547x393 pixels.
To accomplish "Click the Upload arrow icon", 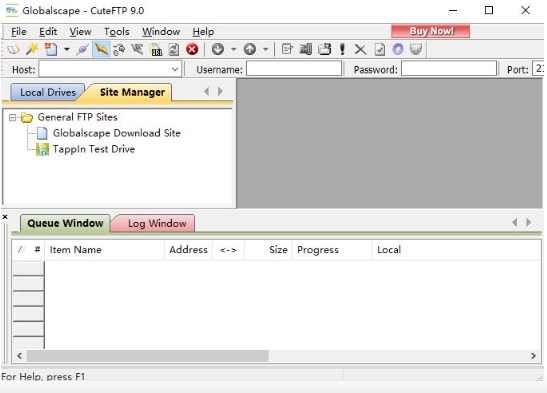I will (250, 49).
